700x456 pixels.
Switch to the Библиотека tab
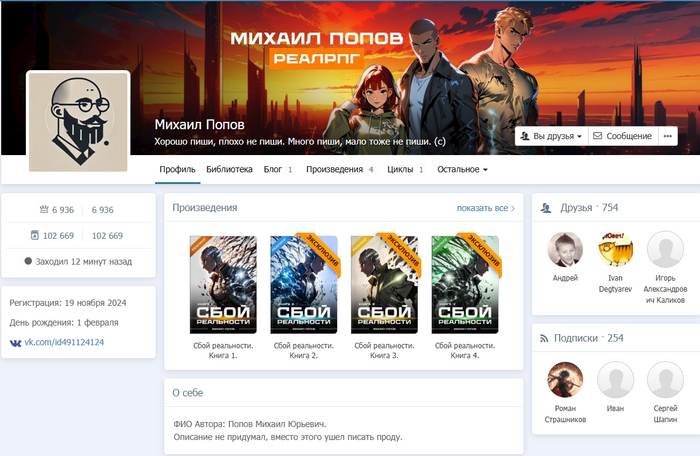[x=229, y=169]
